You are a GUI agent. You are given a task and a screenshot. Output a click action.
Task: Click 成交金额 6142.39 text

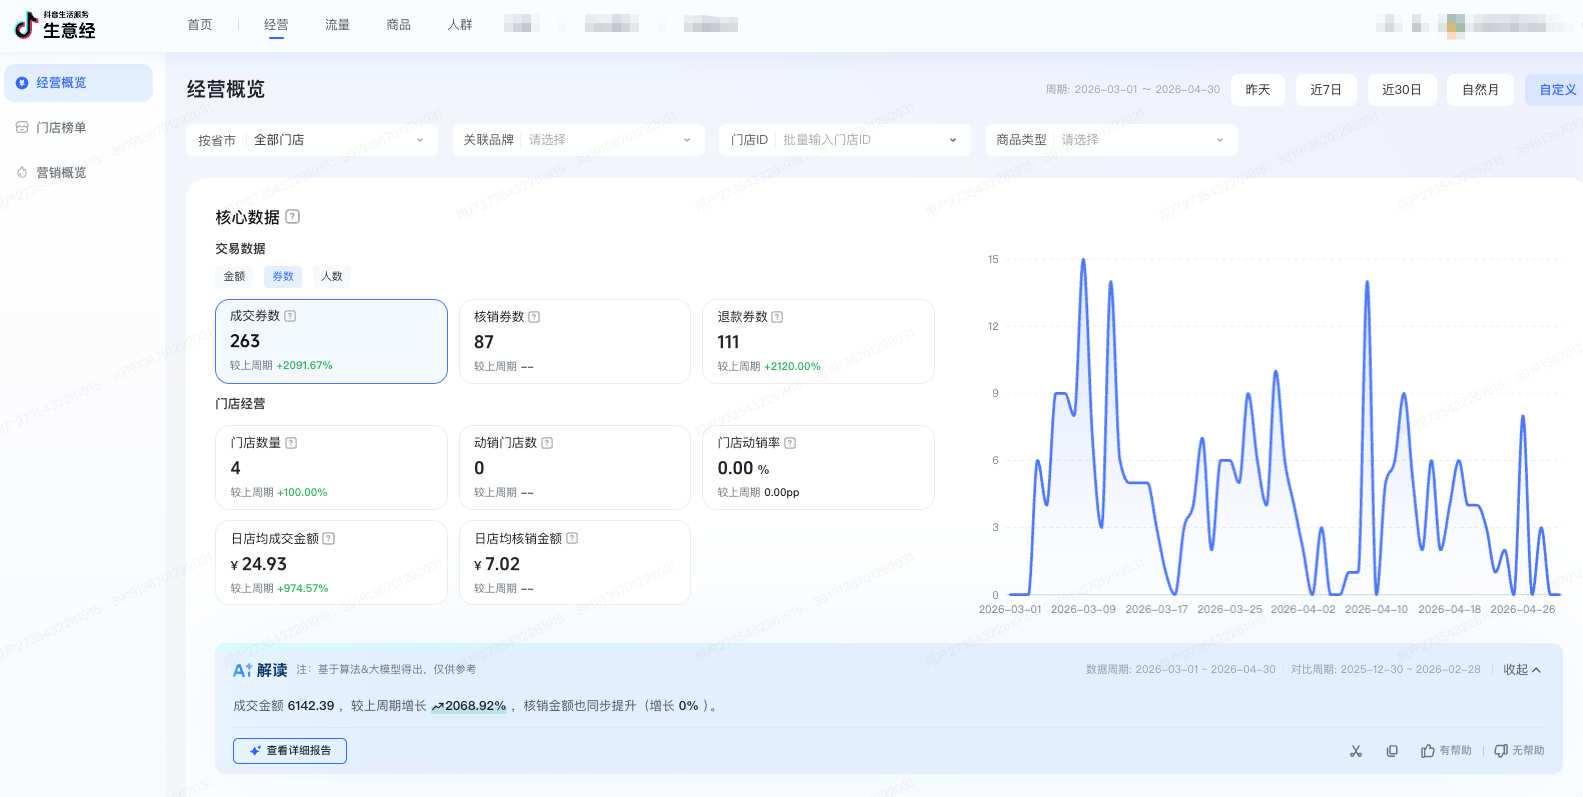click(284, 706)
